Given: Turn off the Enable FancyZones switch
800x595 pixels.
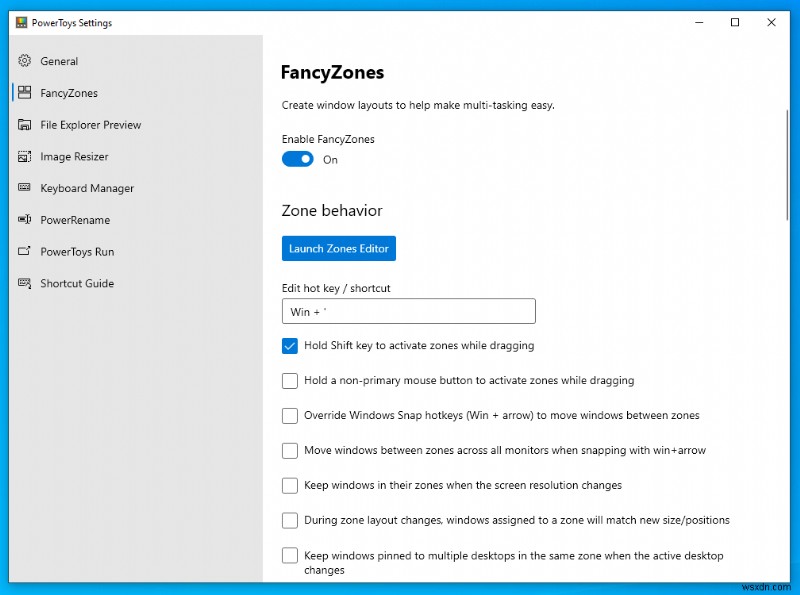Looking at the screenshot, I should coord(298,159).
